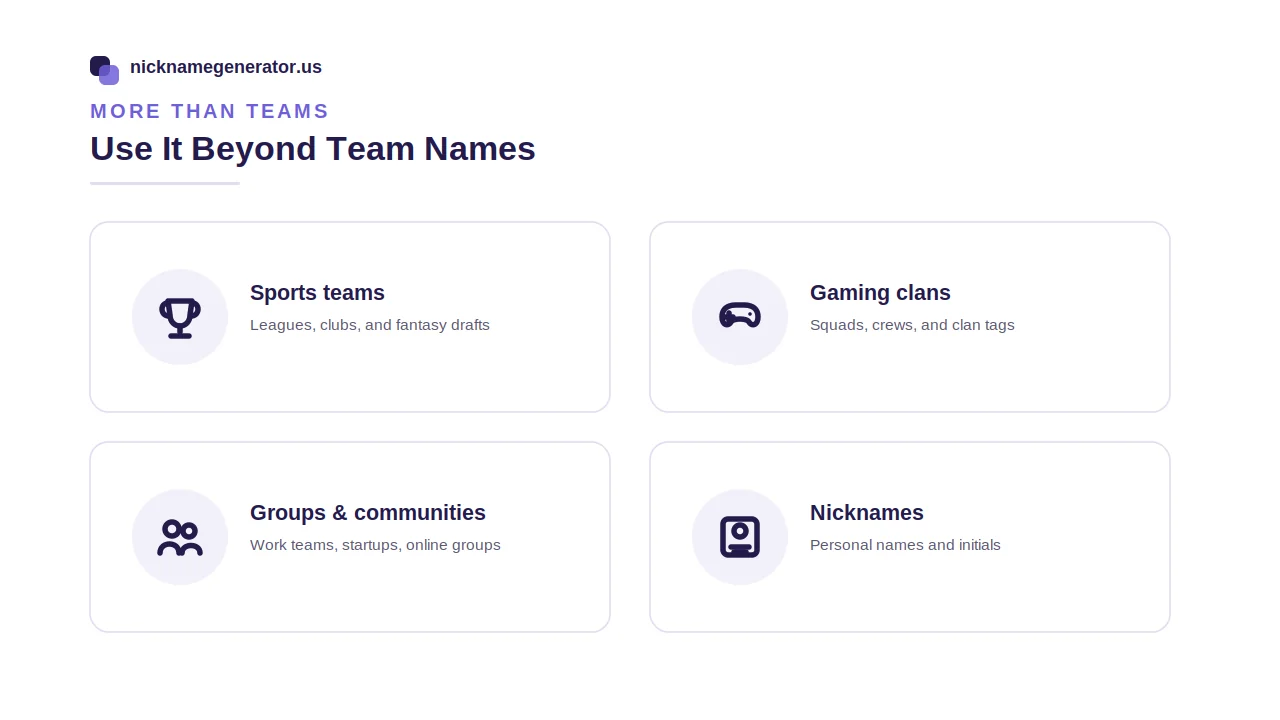Viewport: 1280px width, 720px height.
Task: Click 'Work teams, startups, online groups' text
Action: (x=375, y=545)
